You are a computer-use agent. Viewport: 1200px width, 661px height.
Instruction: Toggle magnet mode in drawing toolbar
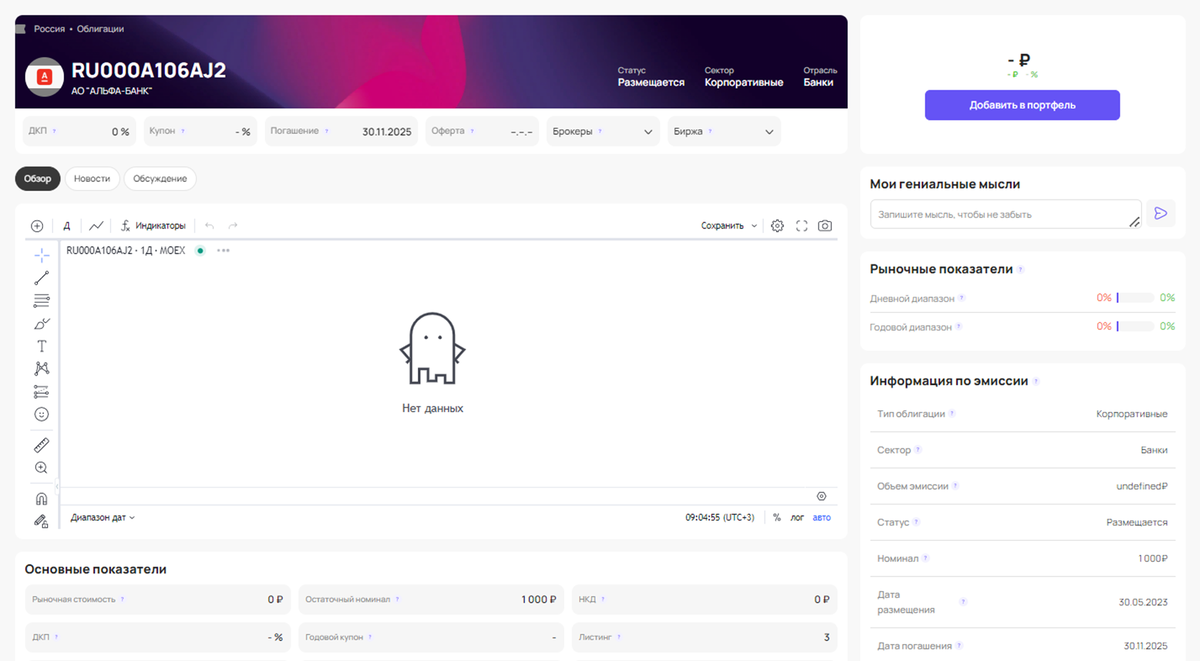coord(42,498)
